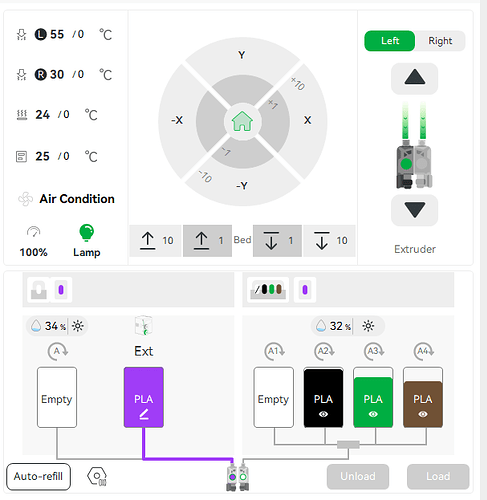Extrude filament with the up arrow button
Image resolution: width=487 pixels, height=500 pixels.
point(414,78)
